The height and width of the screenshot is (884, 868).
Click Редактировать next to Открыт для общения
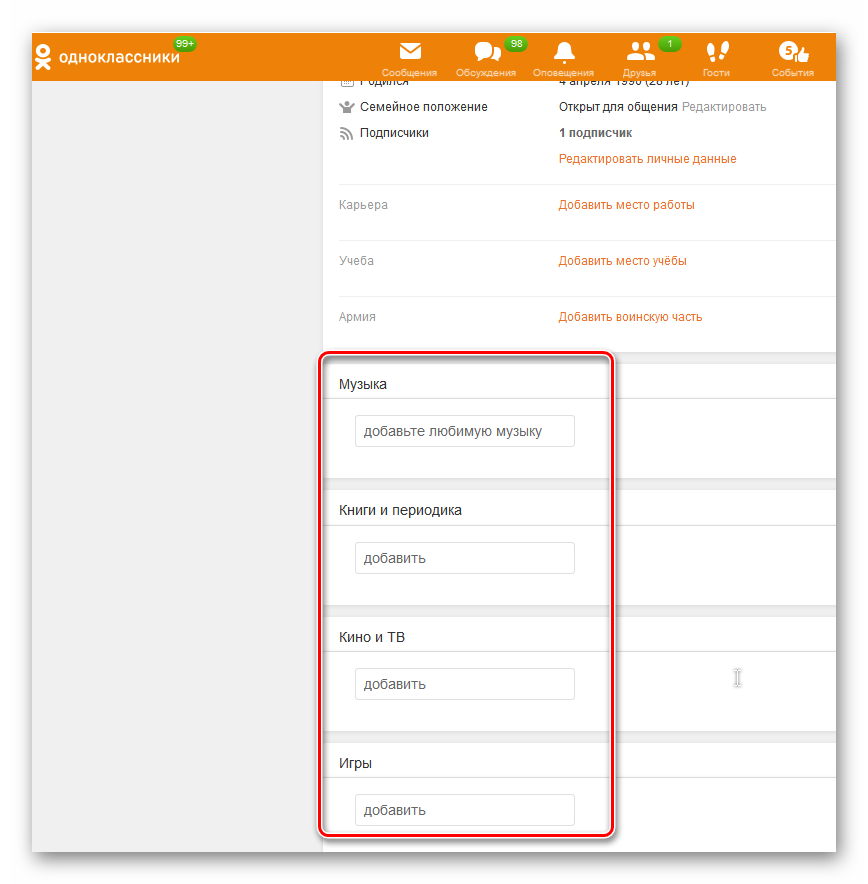click(x=724, y=107)
